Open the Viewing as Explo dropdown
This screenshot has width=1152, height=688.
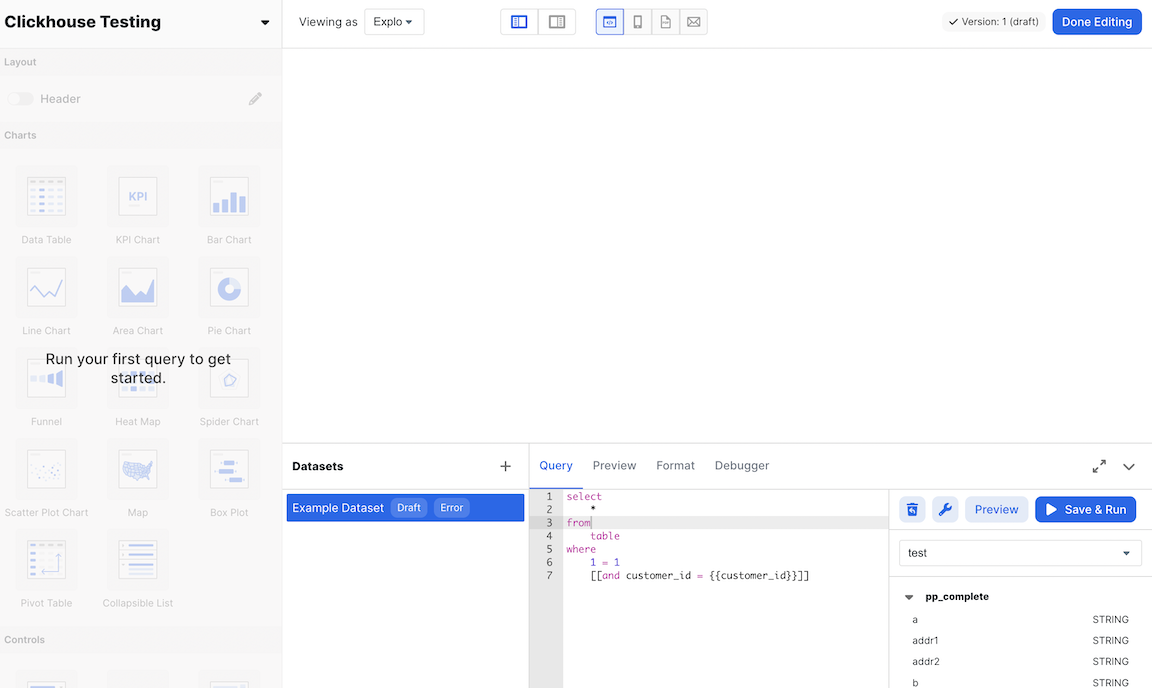(394, 22)
